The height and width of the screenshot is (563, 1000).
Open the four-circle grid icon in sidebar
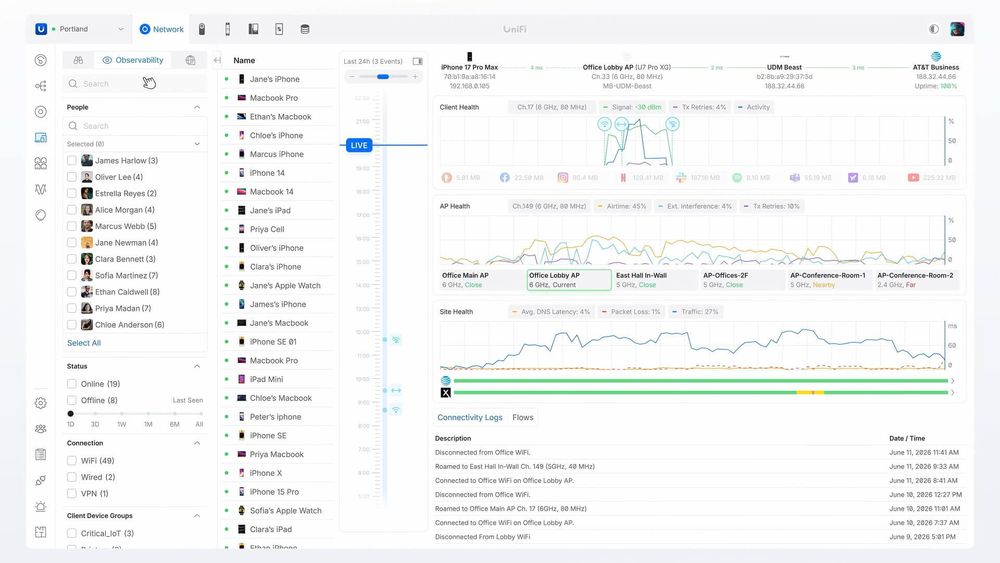coord(41,163)
